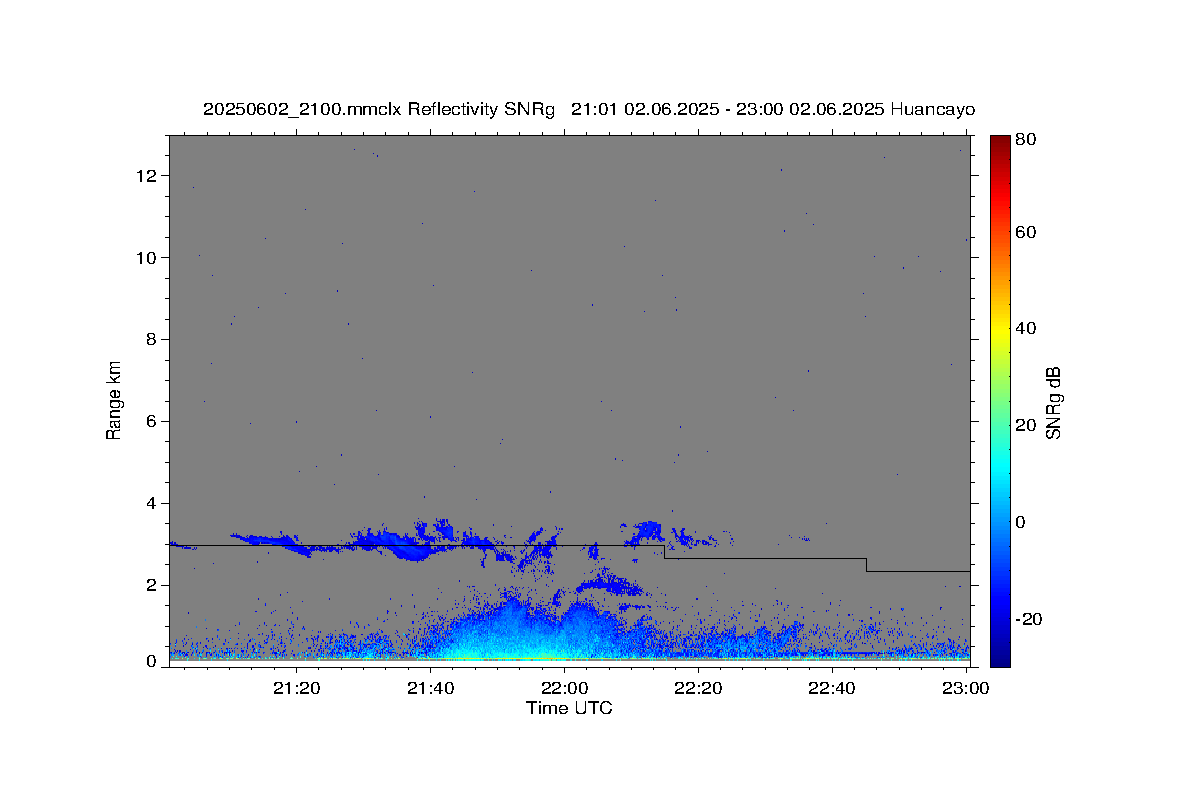Viewport: 1200px width, 800px height.
Task: Click the colorbar value 80
Action: click(1025, 140)
